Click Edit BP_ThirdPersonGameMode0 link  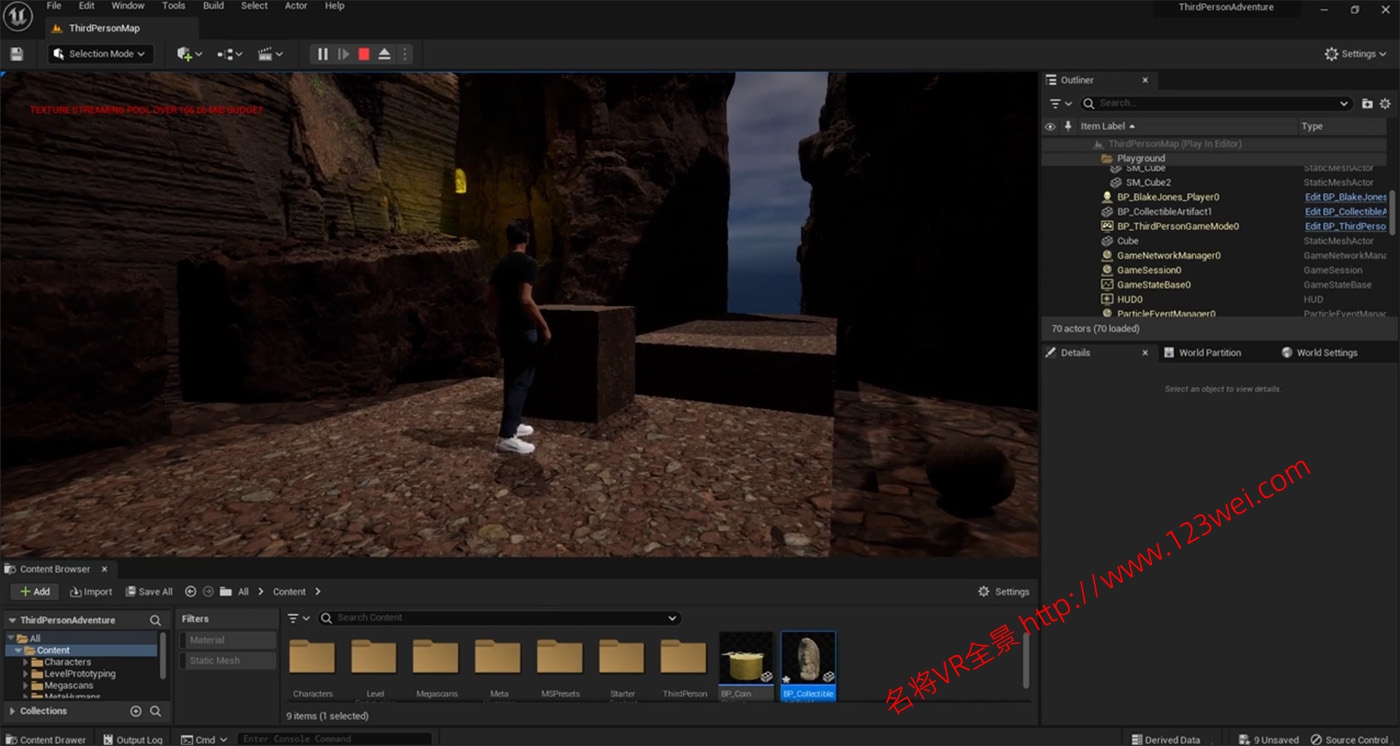pyautogui.click(x=1345, y=226)
